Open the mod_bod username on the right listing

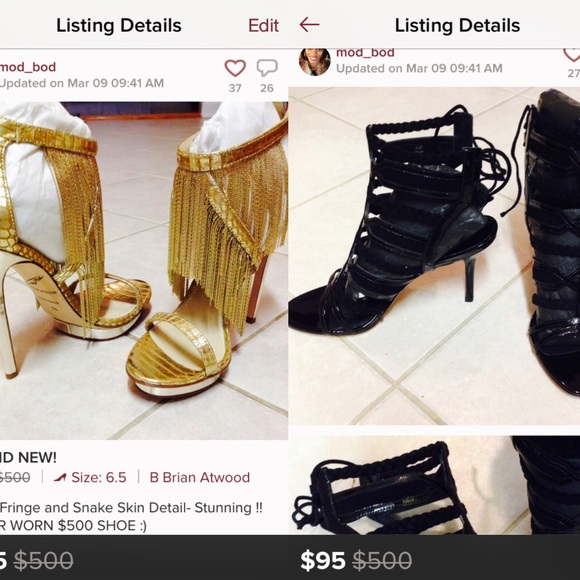(x=365, y=53)
